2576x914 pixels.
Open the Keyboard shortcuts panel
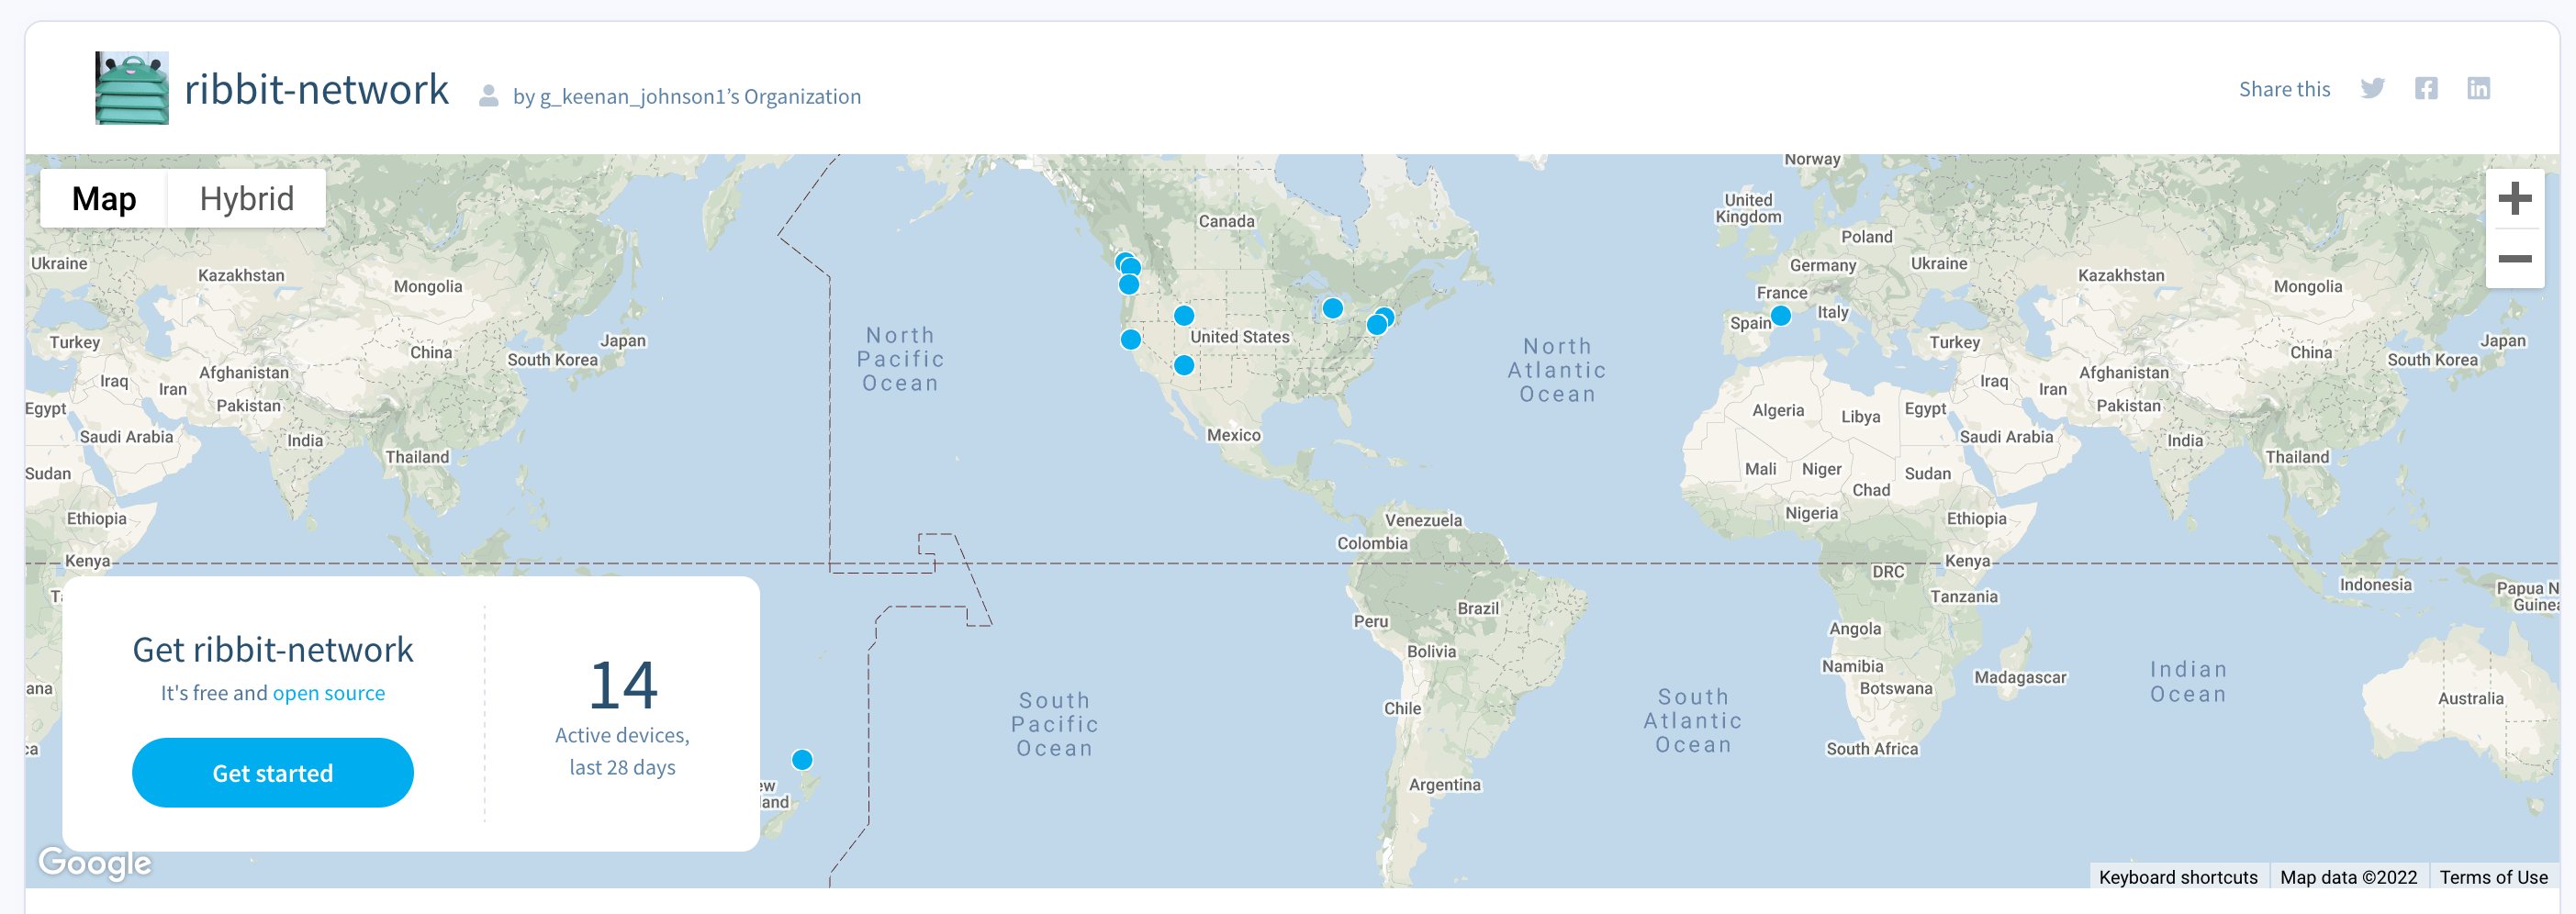click(2178, 877)
